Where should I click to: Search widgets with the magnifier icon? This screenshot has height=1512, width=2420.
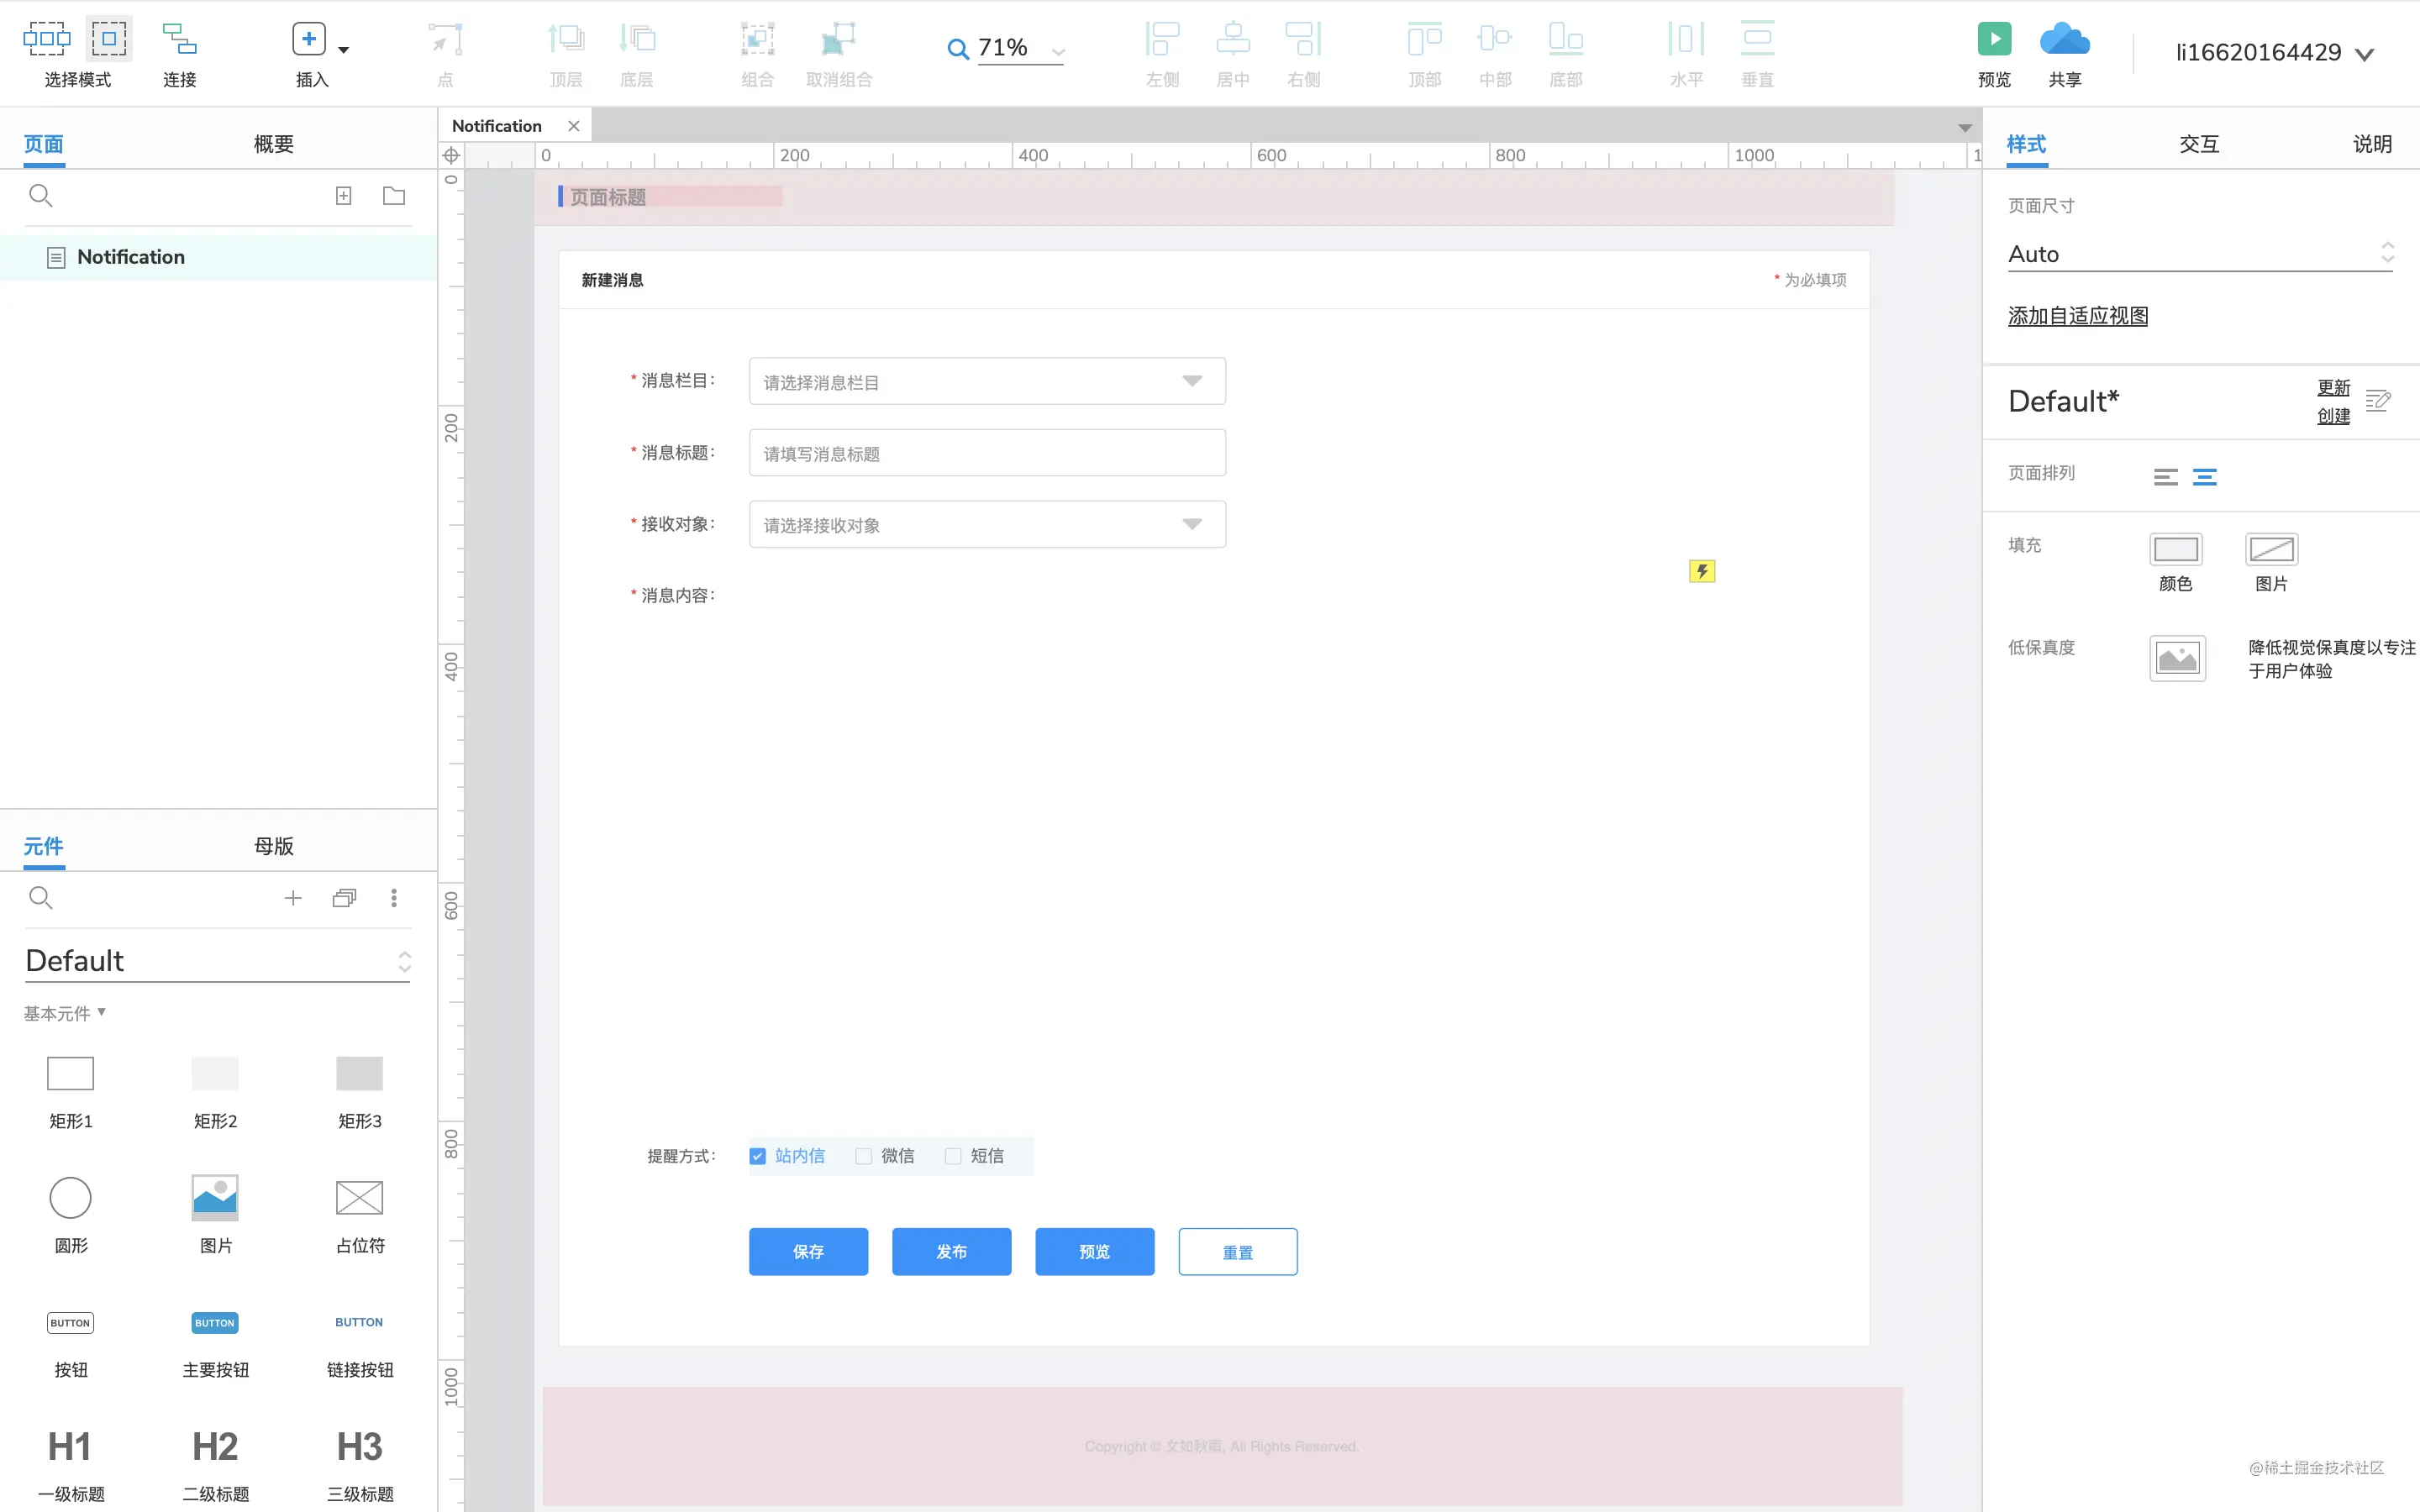tap(40, 897)
